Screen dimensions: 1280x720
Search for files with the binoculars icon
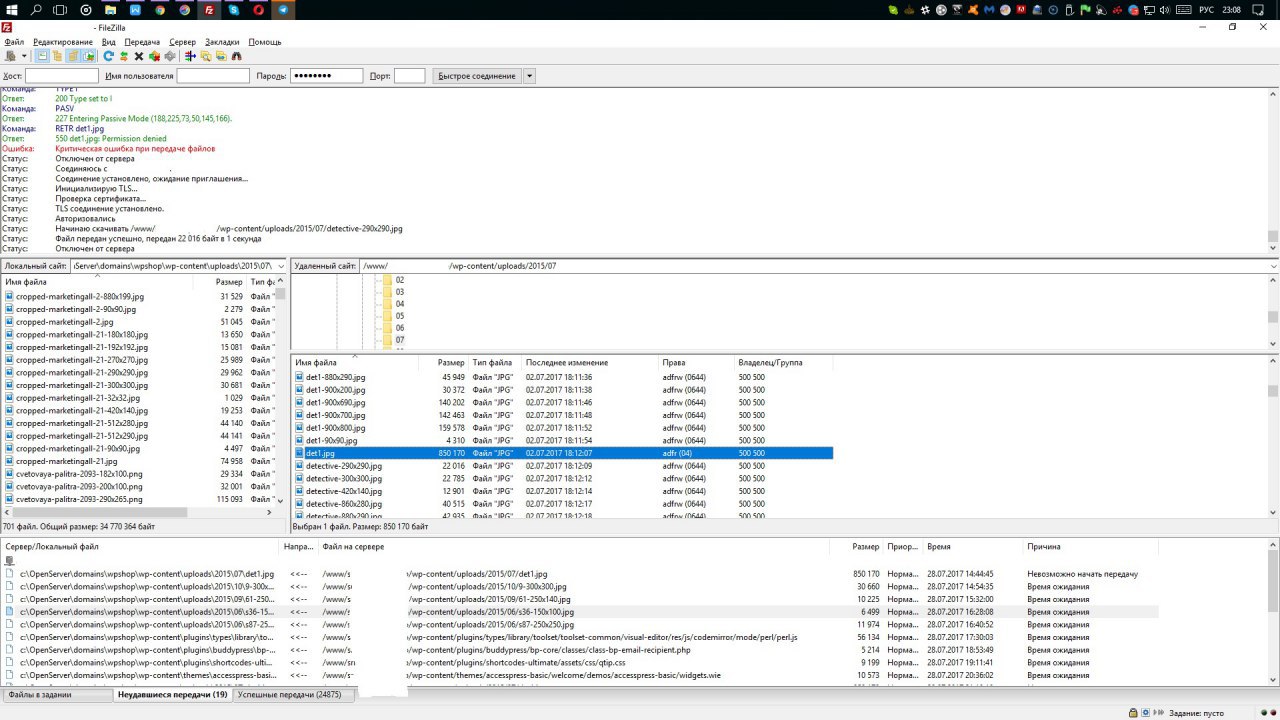237,56
